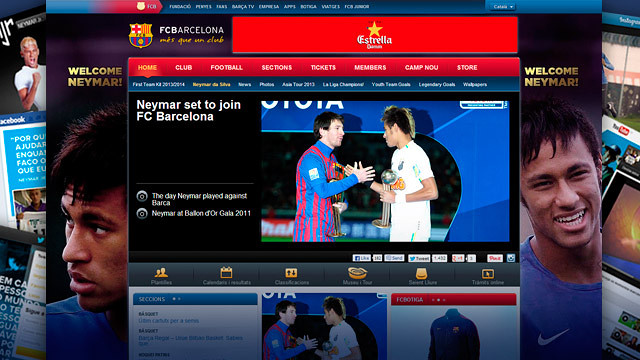Select the MEMBERS main tab
Image resolution: width=640 pixels, height=360 pixels.
pos(370,67)
